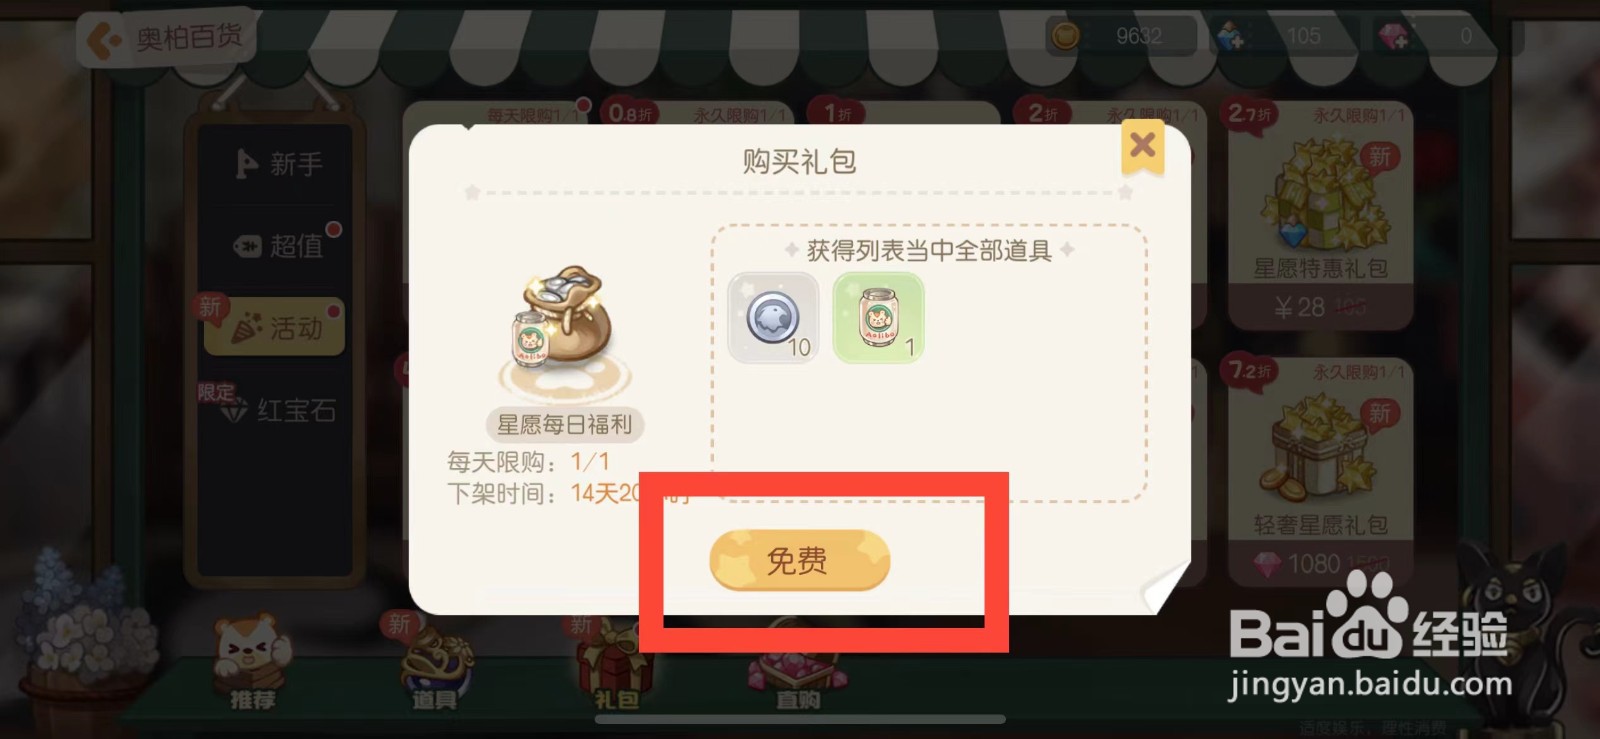Tap the 星愿每日福利 gift bag image
The image size is (1600, 739).
565,332
